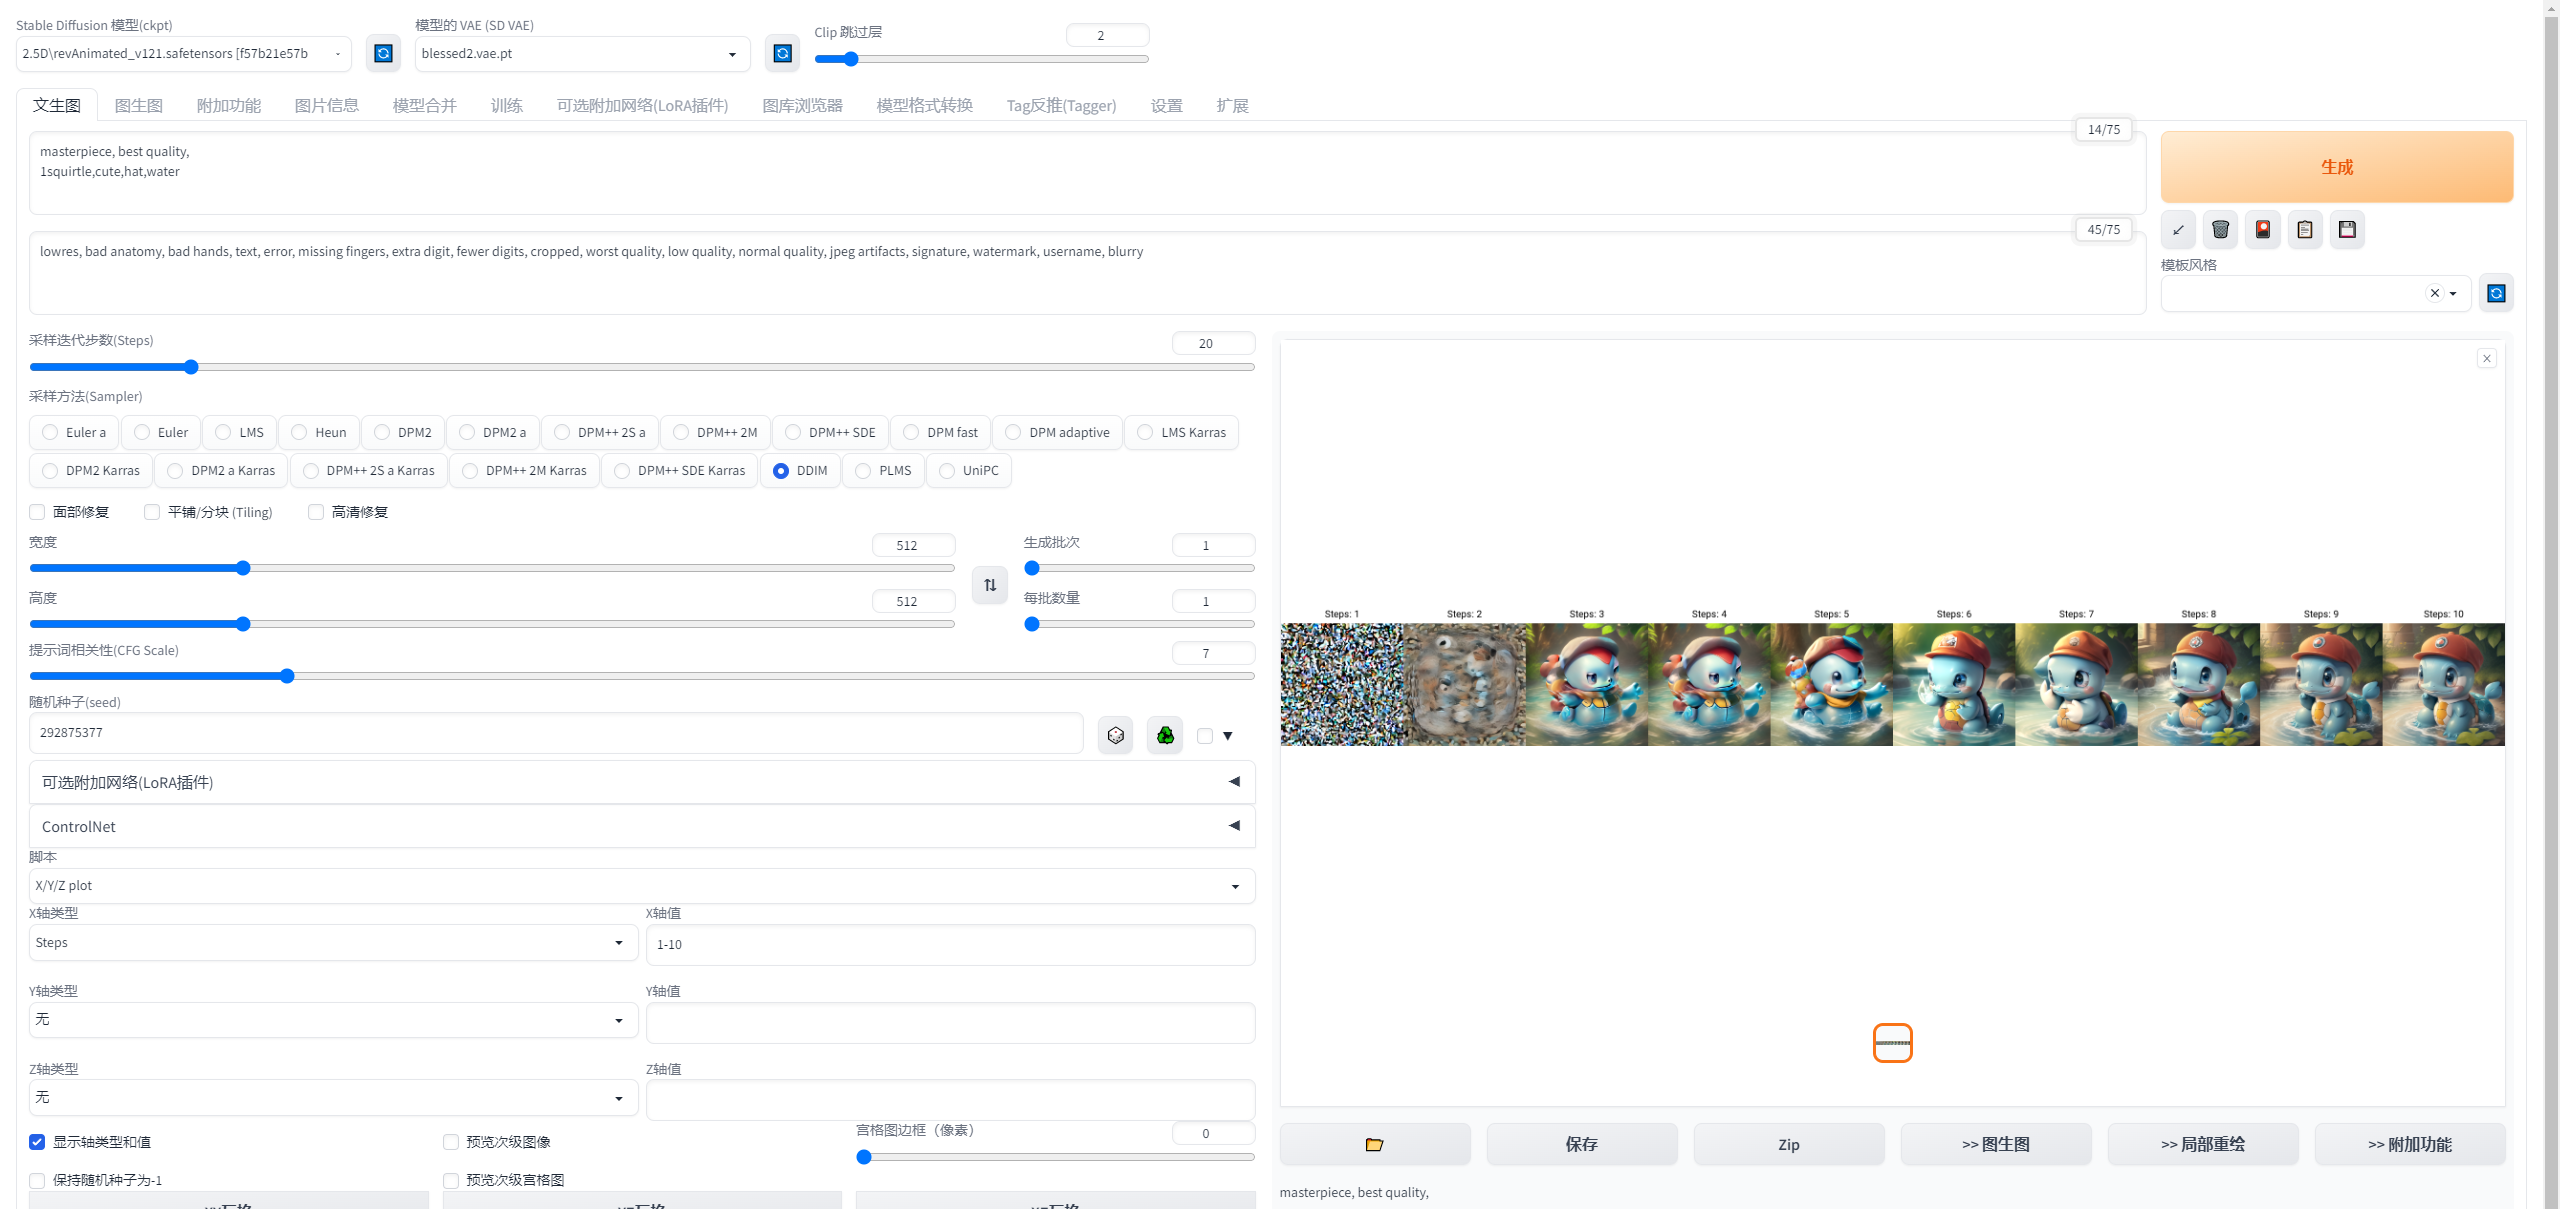Send image to >> 图生图

[x=1996, y=1144]
